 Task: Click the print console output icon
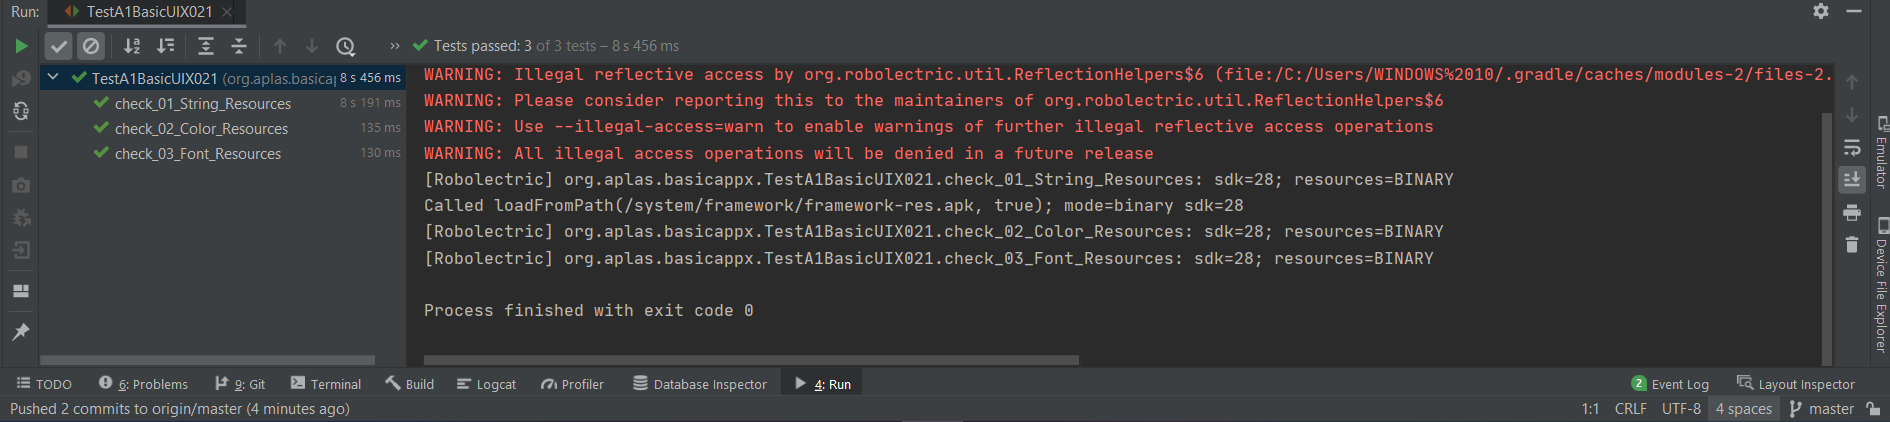point(1852,213)
